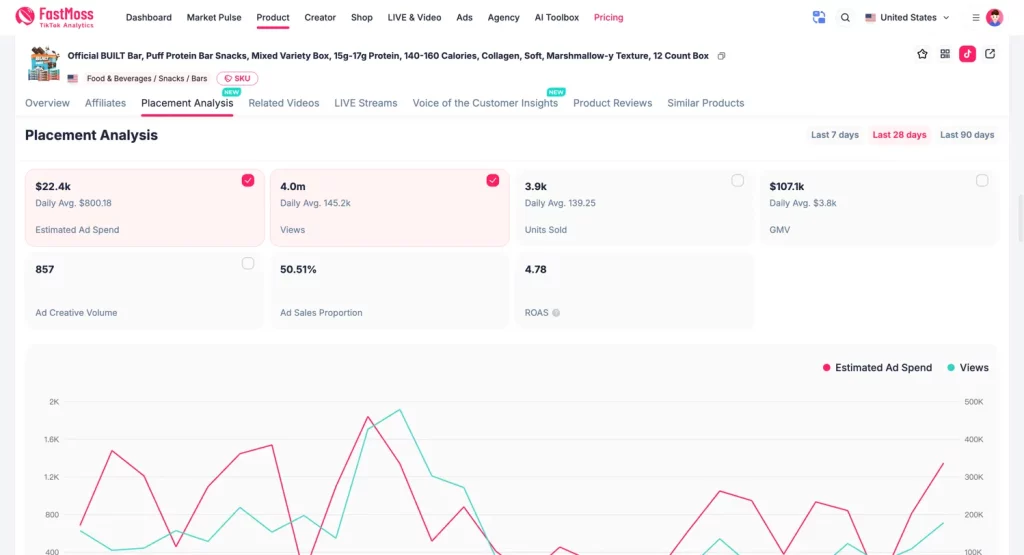Check the Ad Creative Volume checkbox

tap(248, 263)
